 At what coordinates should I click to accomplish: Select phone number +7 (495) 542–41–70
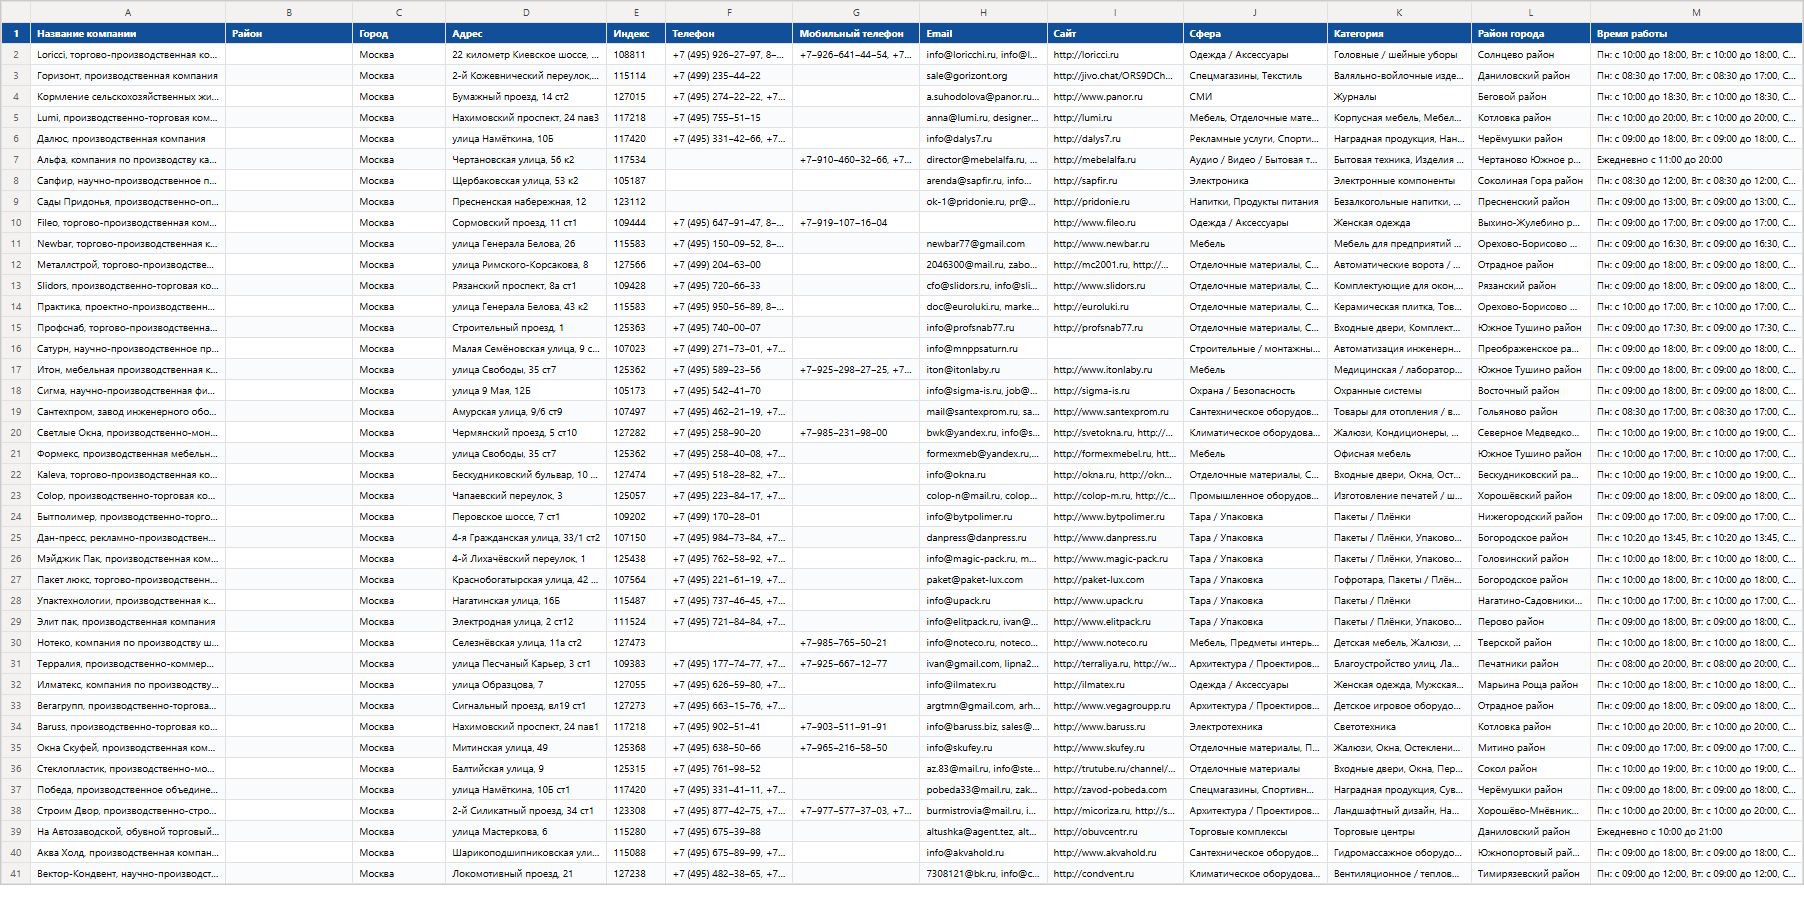click(729, 391)
